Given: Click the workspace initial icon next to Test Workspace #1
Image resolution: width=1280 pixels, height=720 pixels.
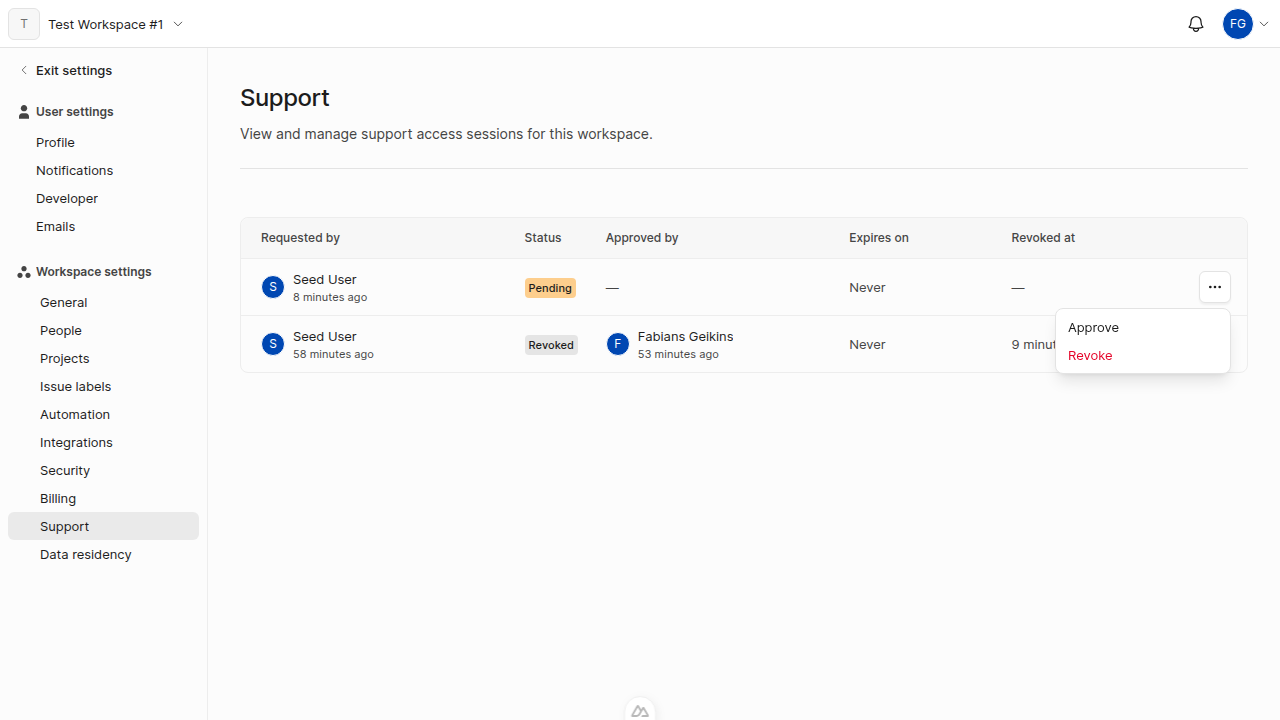Looking at the screenshot, I should [23, 23].
